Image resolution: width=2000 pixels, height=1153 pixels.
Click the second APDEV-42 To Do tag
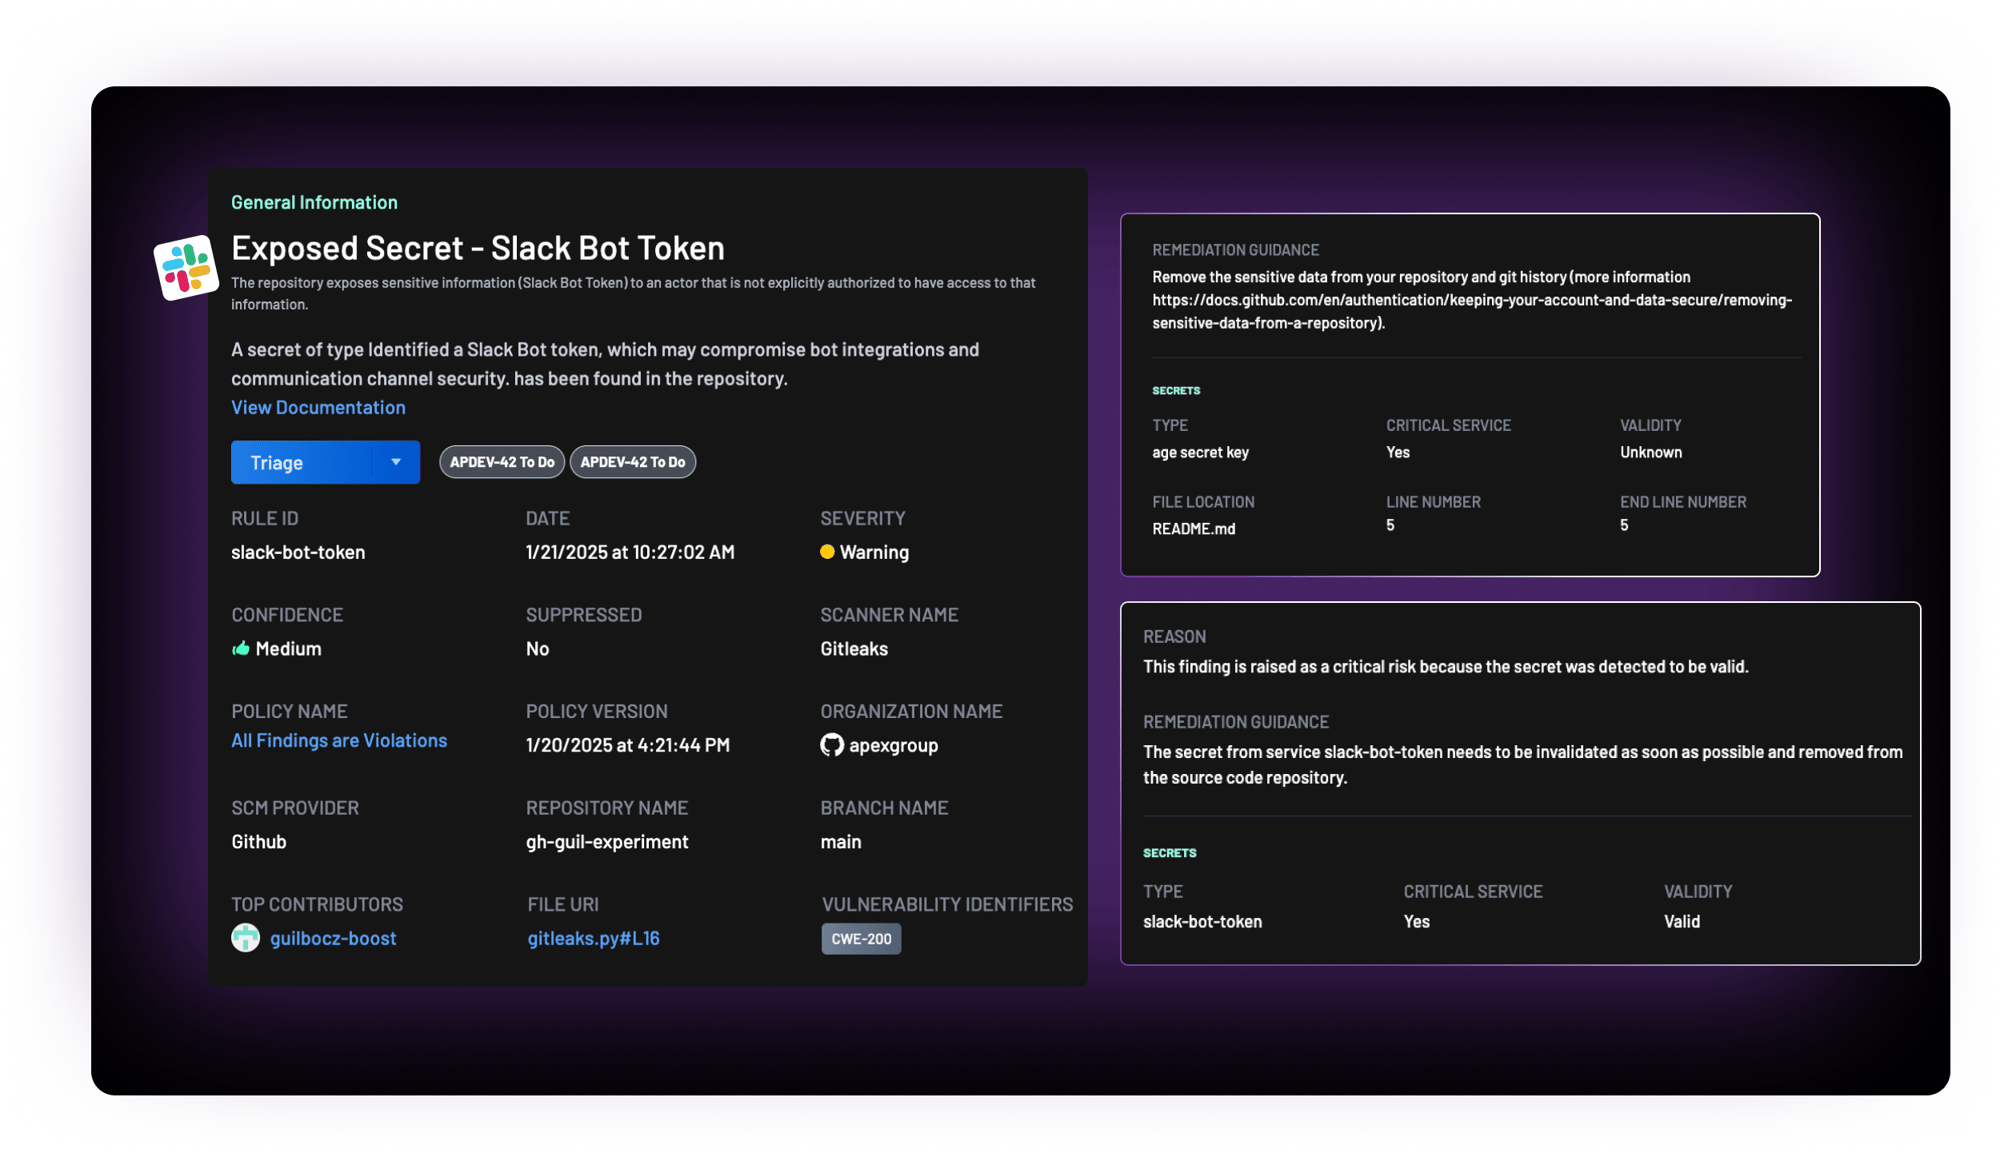tap(633, 462)
